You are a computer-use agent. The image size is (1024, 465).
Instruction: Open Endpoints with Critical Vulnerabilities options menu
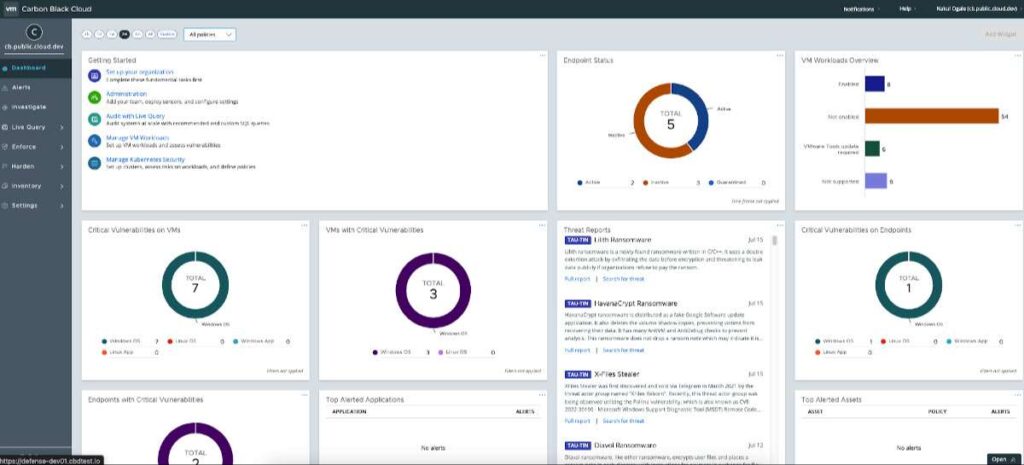pos(304,395)
